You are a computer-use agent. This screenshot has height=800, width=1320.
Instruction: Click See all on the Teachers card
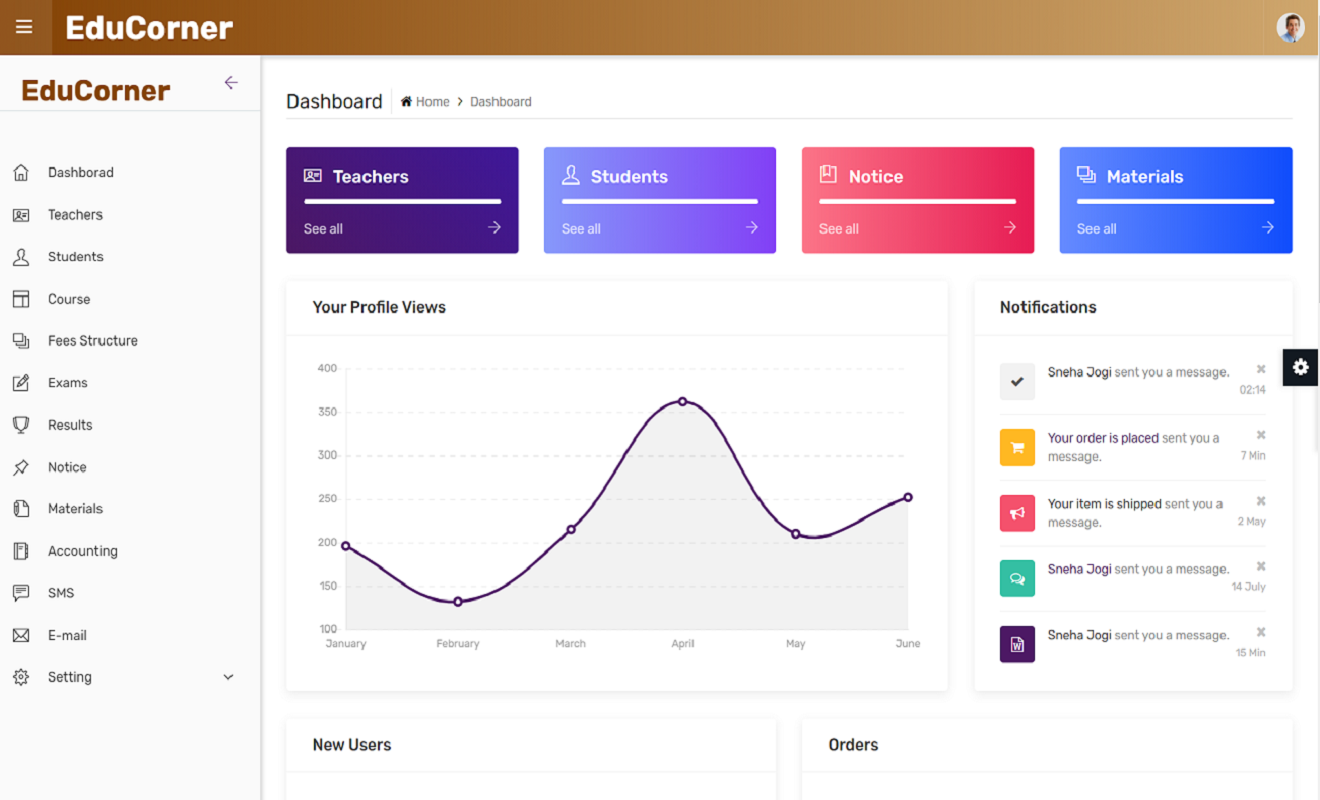coord(323,229)
